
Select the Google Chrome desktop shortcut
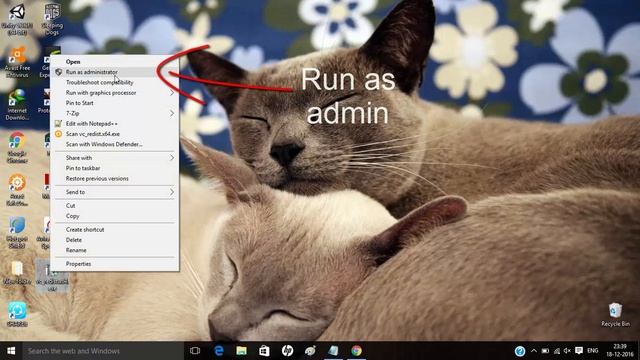(x=17, y=148)
